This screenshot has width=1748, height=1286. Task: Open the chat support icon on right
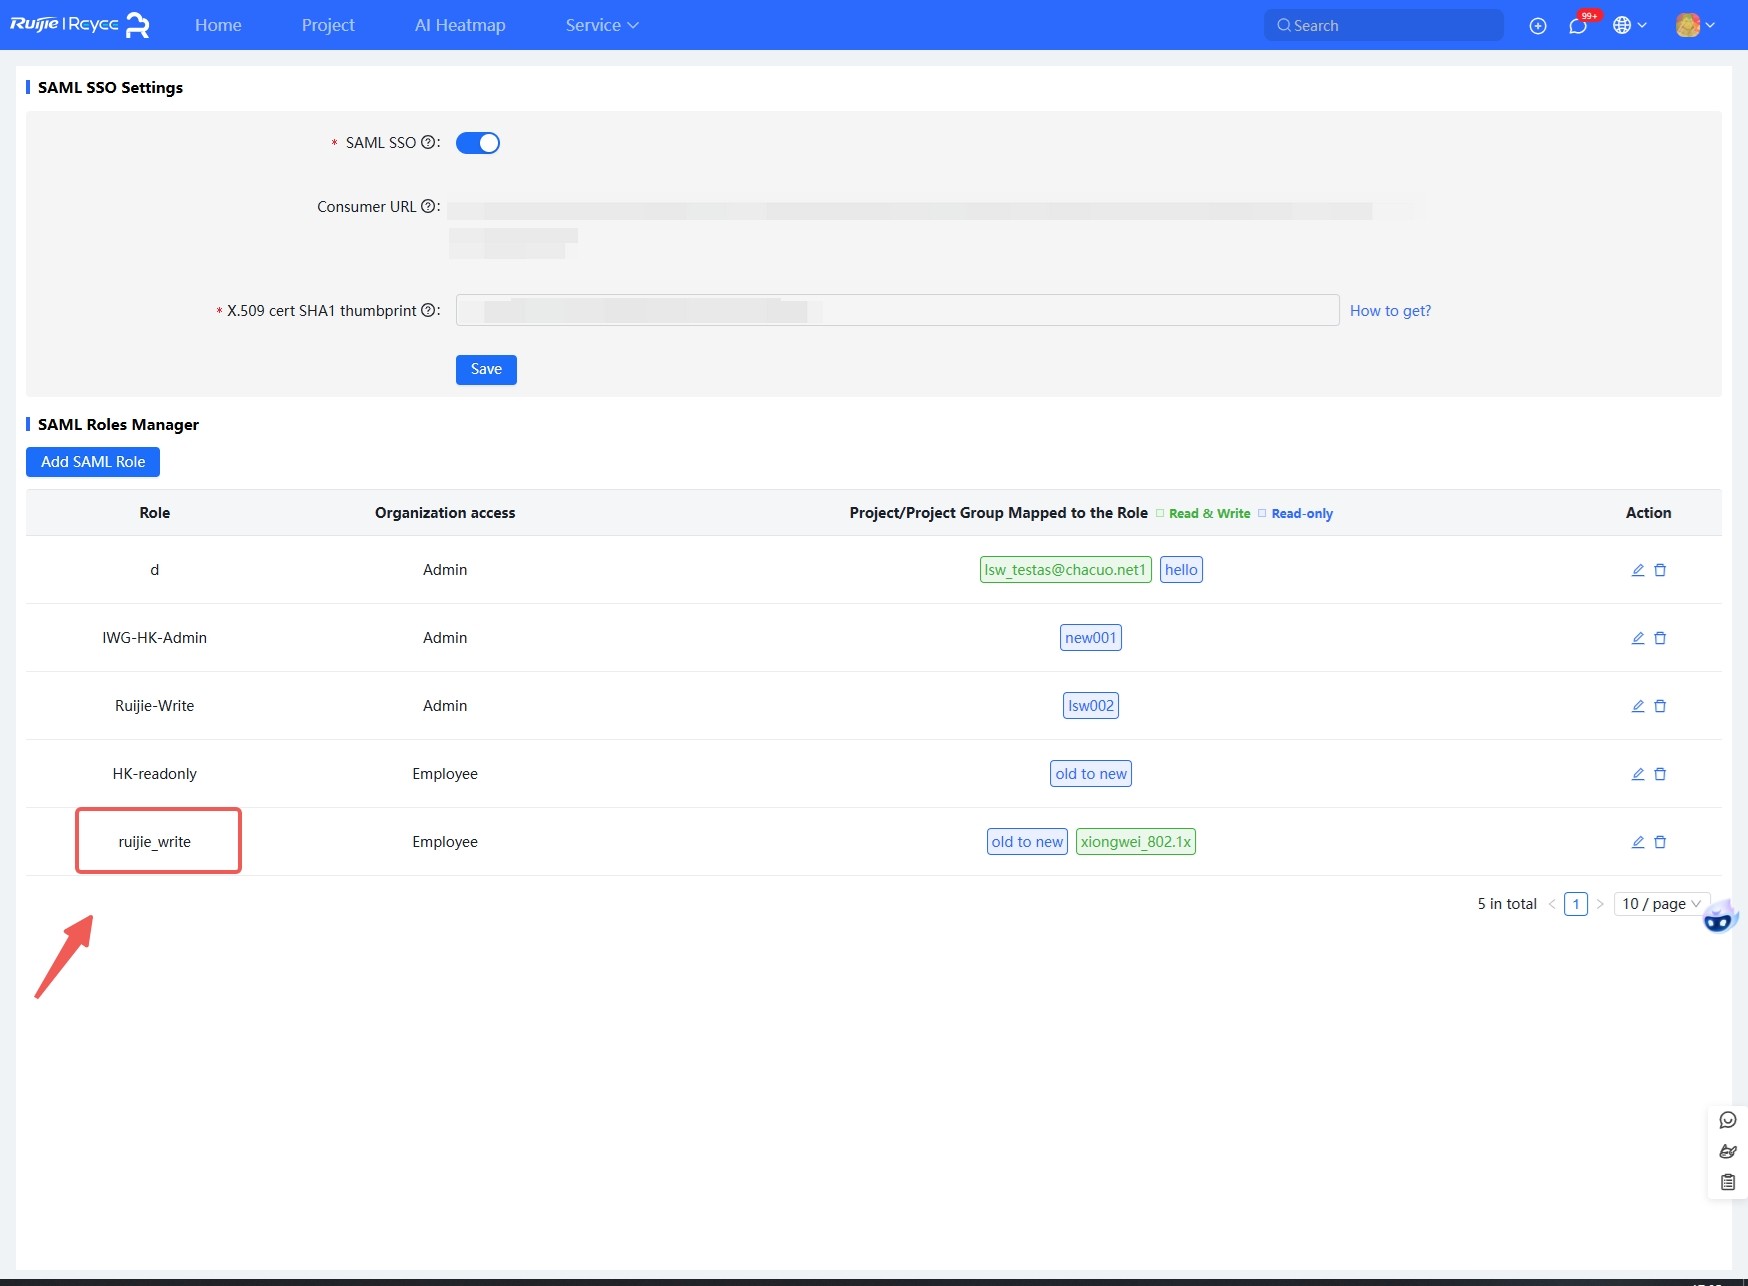tap(1727, 1120)
